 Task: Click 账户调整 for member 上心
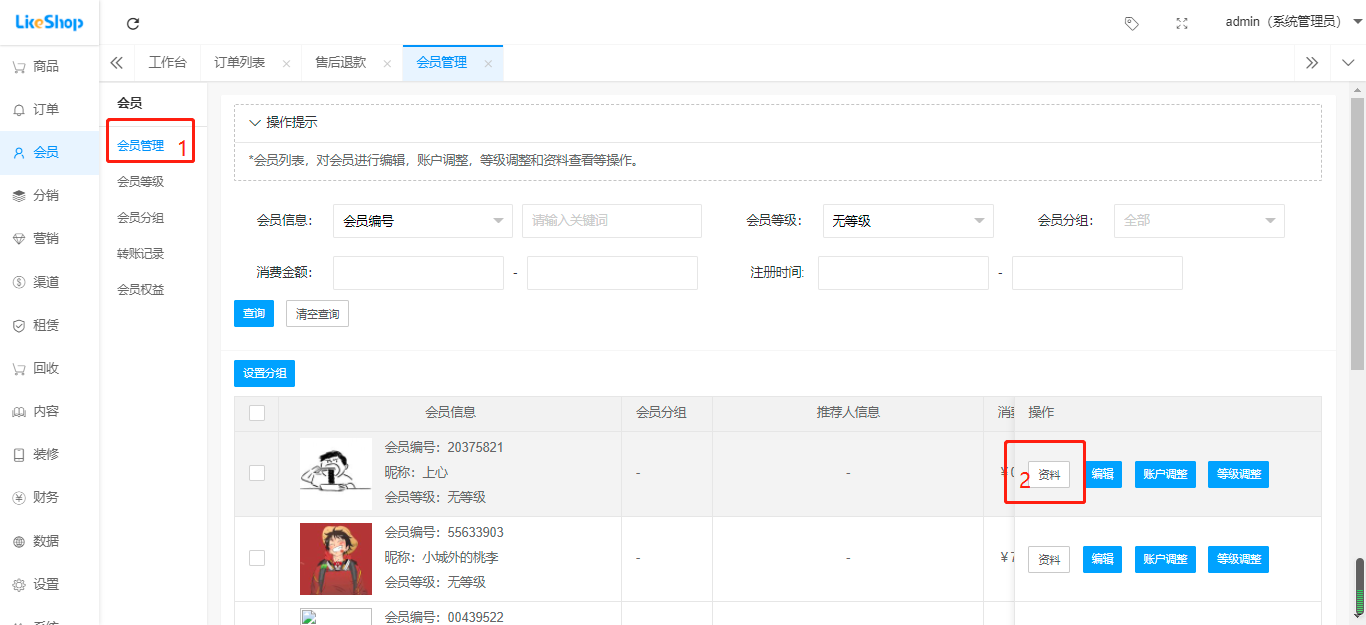(1165, 474)
